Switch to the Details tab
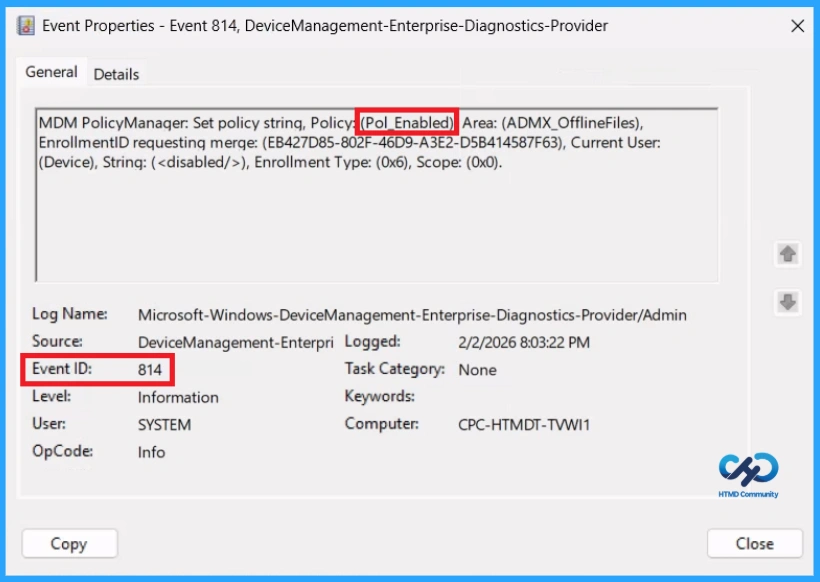The height and width of the screenshot is (582, 820). tap(116, 73)
